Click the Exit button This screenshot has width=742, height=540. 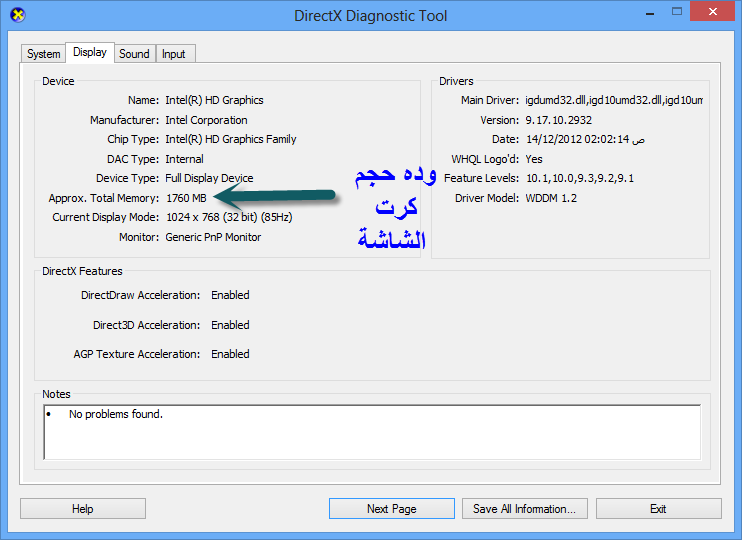point(658,509)
